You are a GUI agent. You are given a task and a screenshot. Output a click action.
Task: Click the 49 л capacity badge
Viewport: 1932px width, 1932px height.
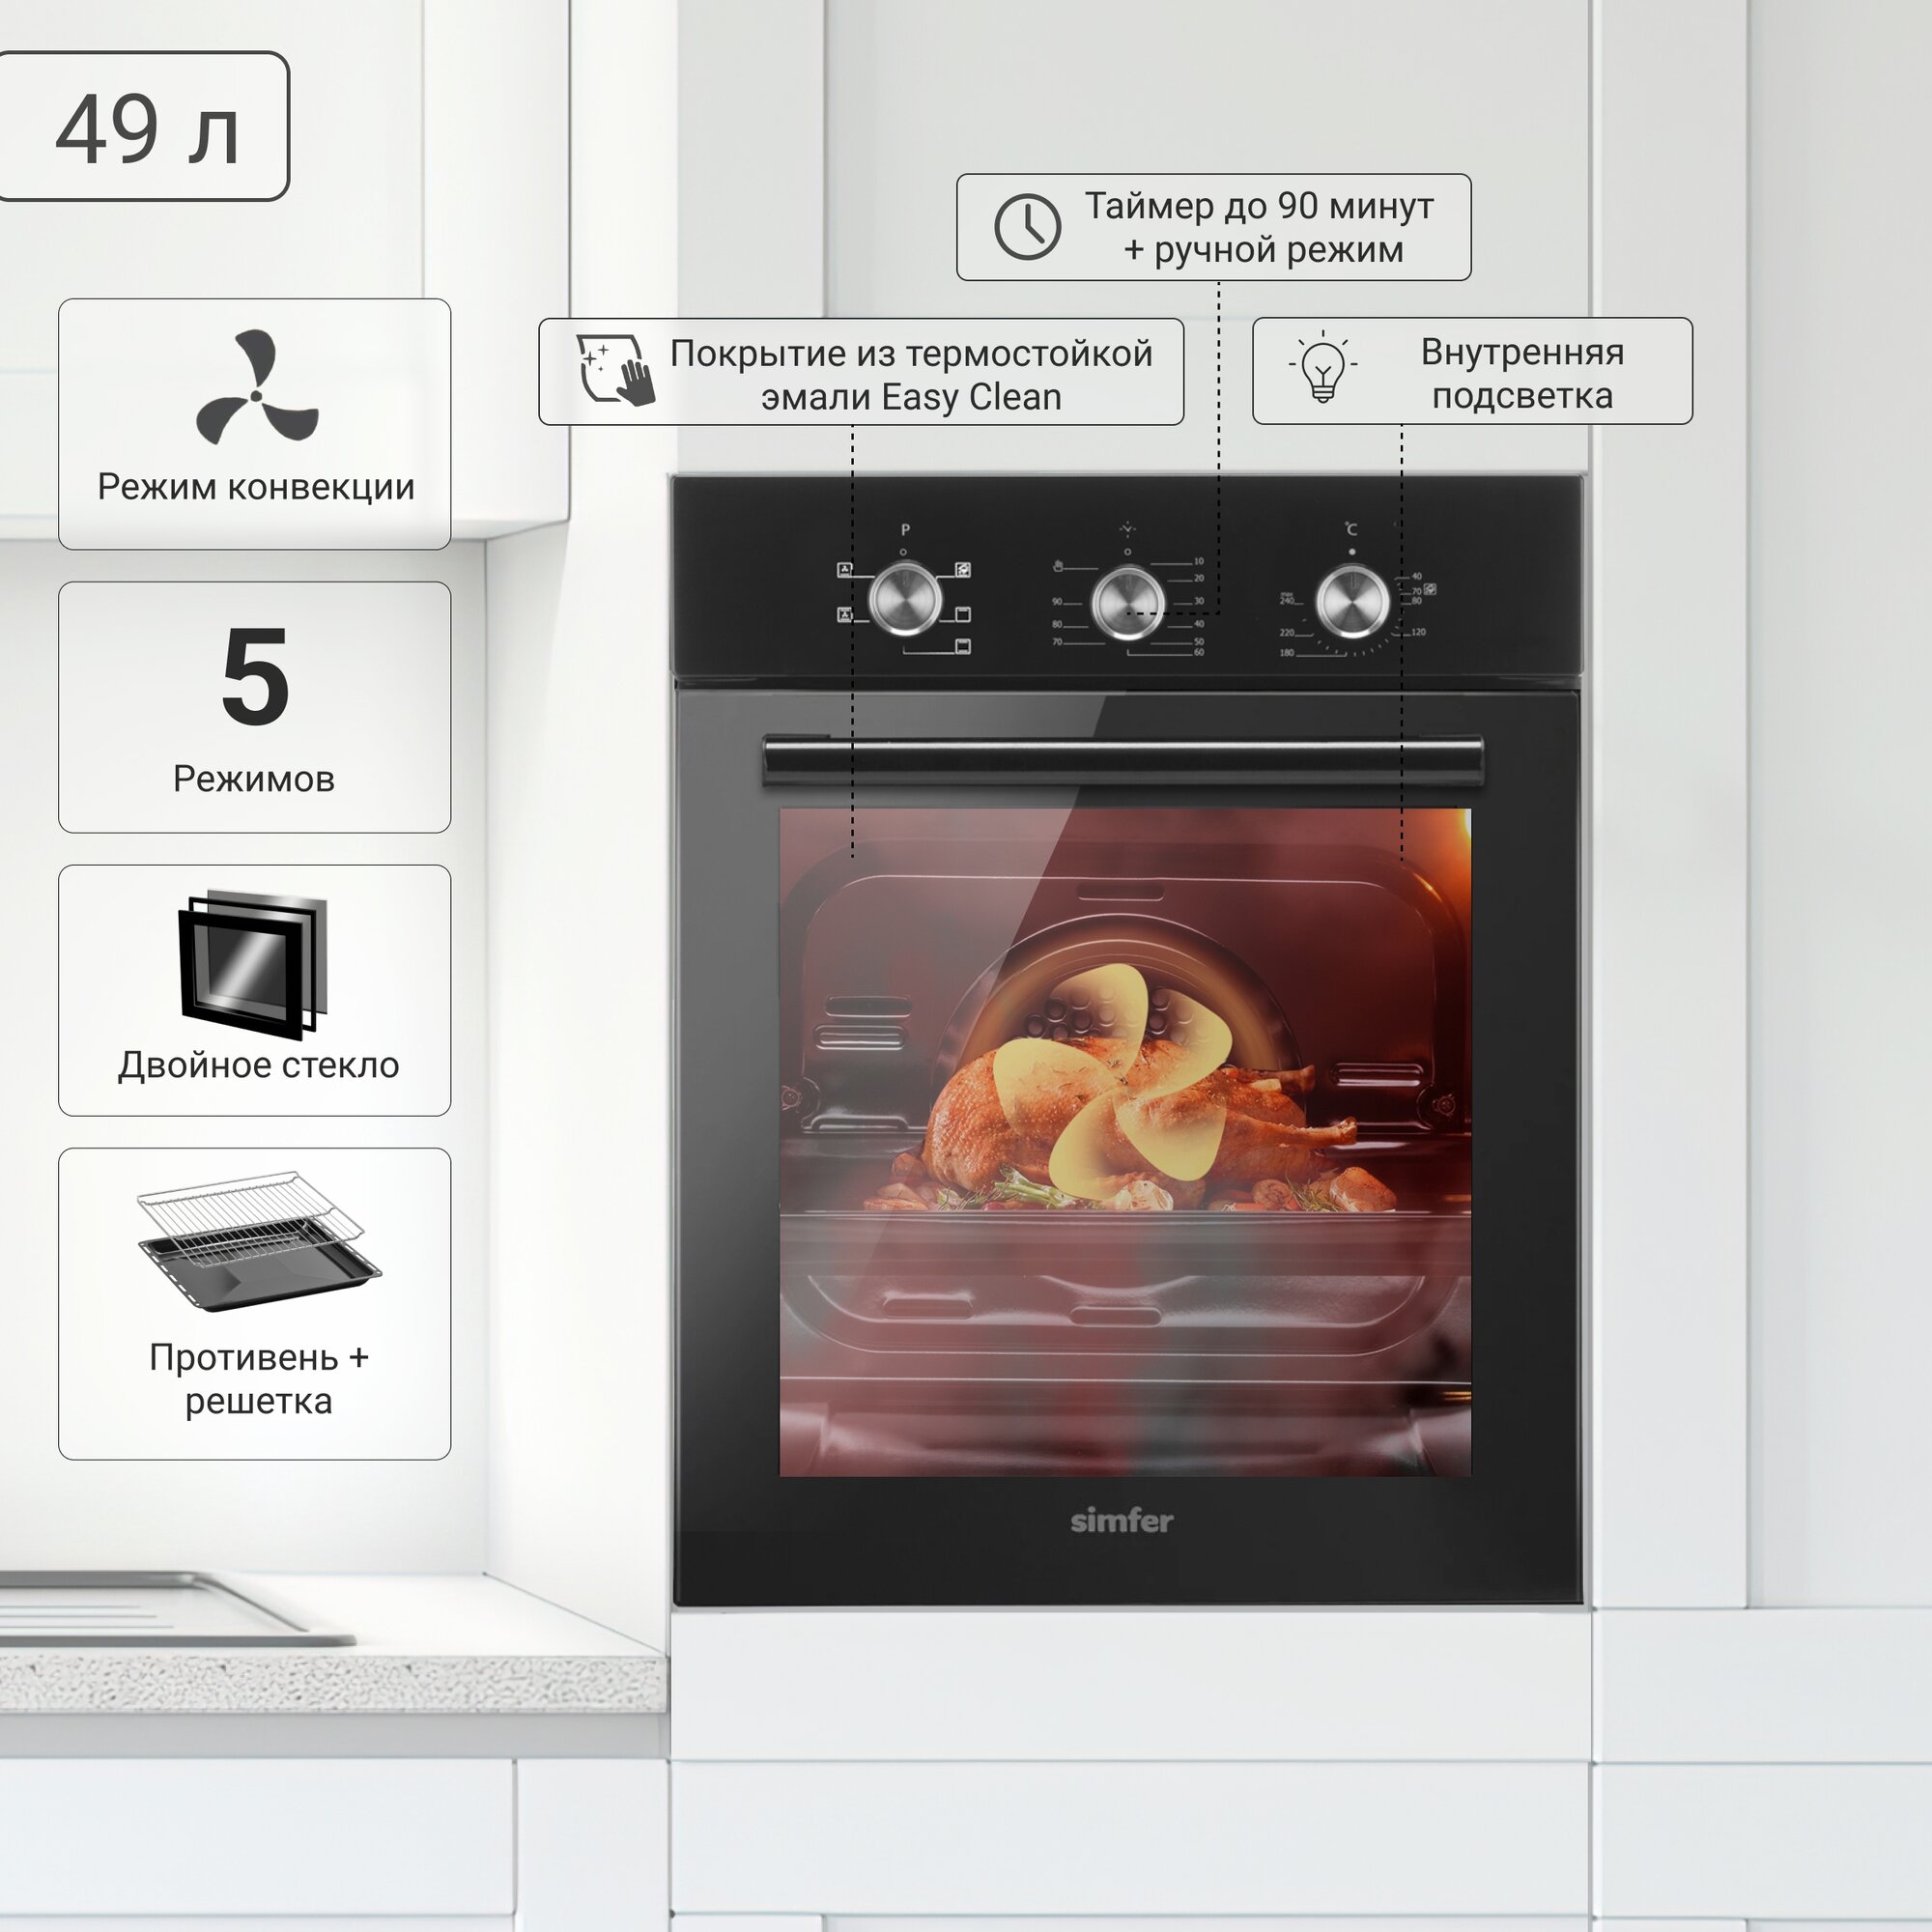pyautogui.click(x=143, y=128)
